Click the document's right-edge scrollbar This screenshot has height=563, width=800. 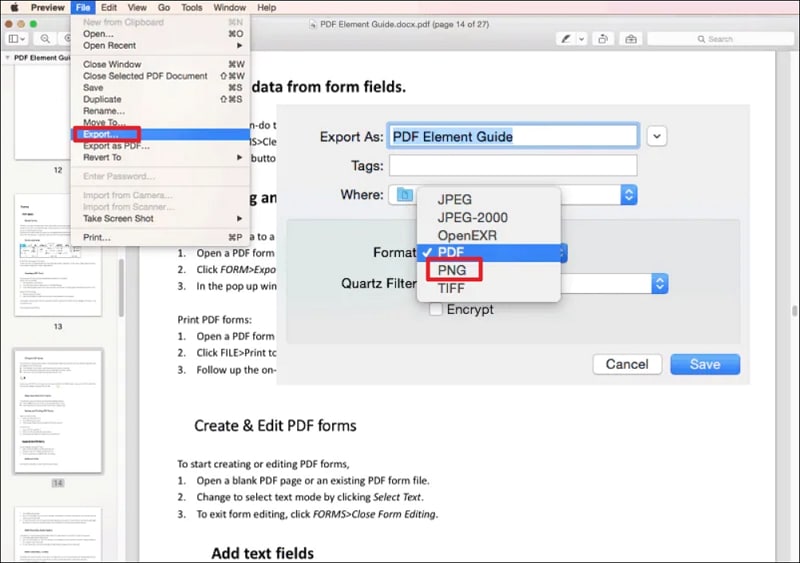[794, 311]
